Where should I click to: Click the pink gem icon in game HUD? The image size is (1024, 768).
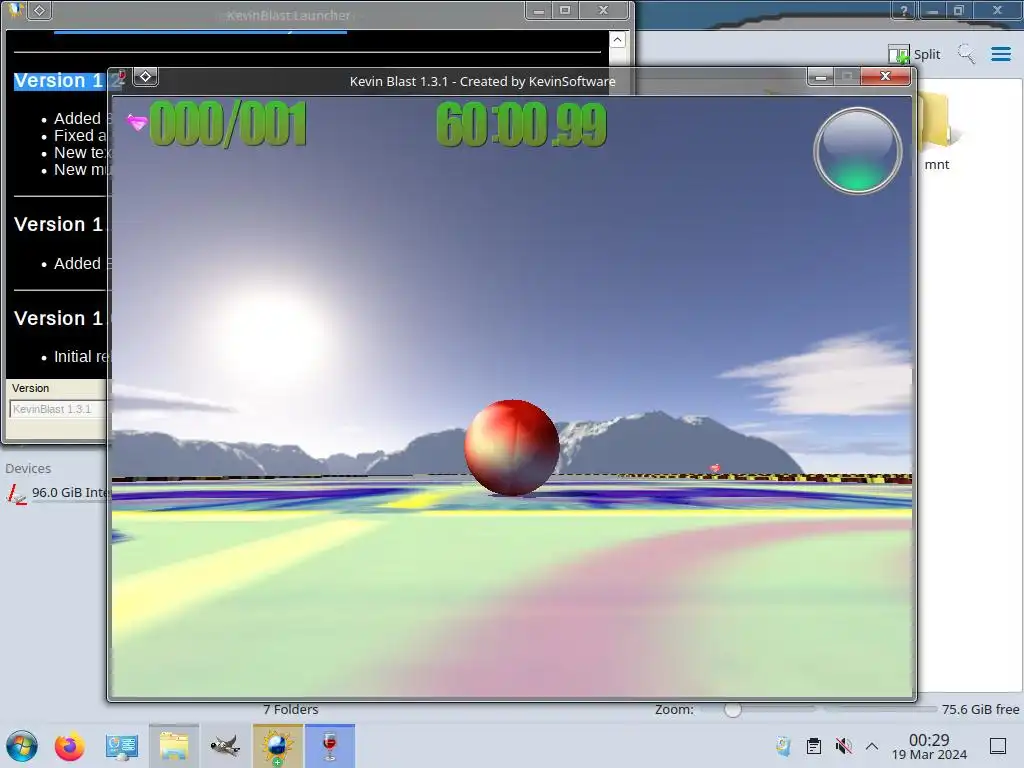[x=137, y=122]
